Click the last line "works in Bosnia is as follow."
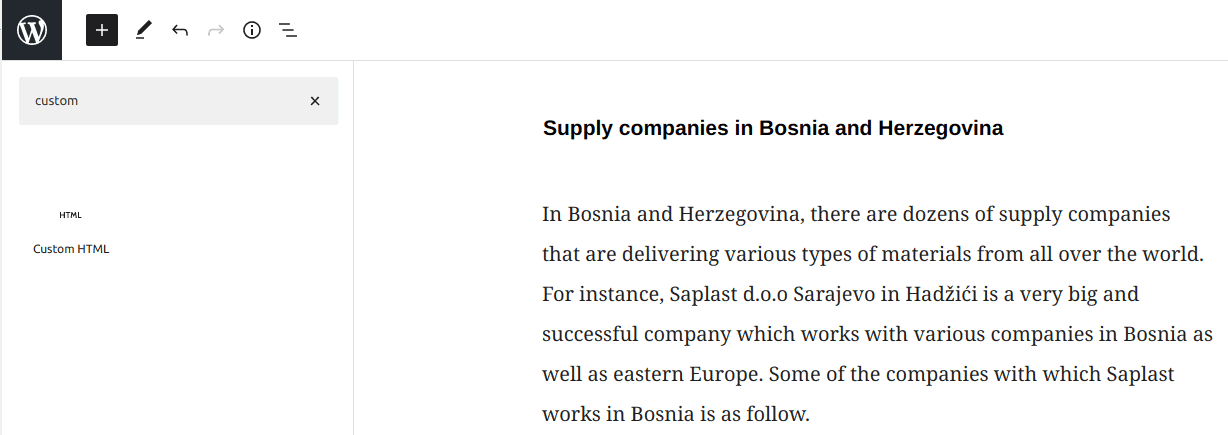The width and height of the screenshot is (1228, 435). [675, 413]
